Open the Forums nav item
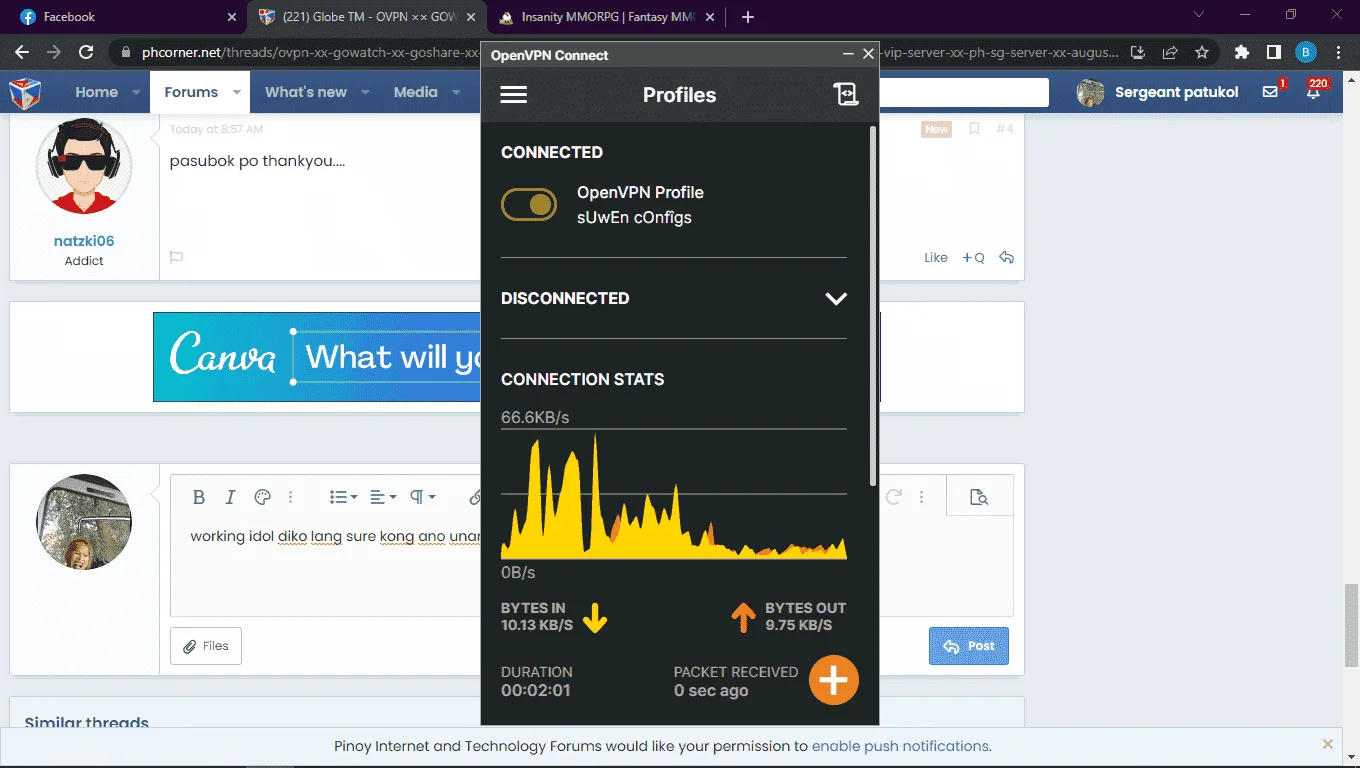 click(191, 92)
